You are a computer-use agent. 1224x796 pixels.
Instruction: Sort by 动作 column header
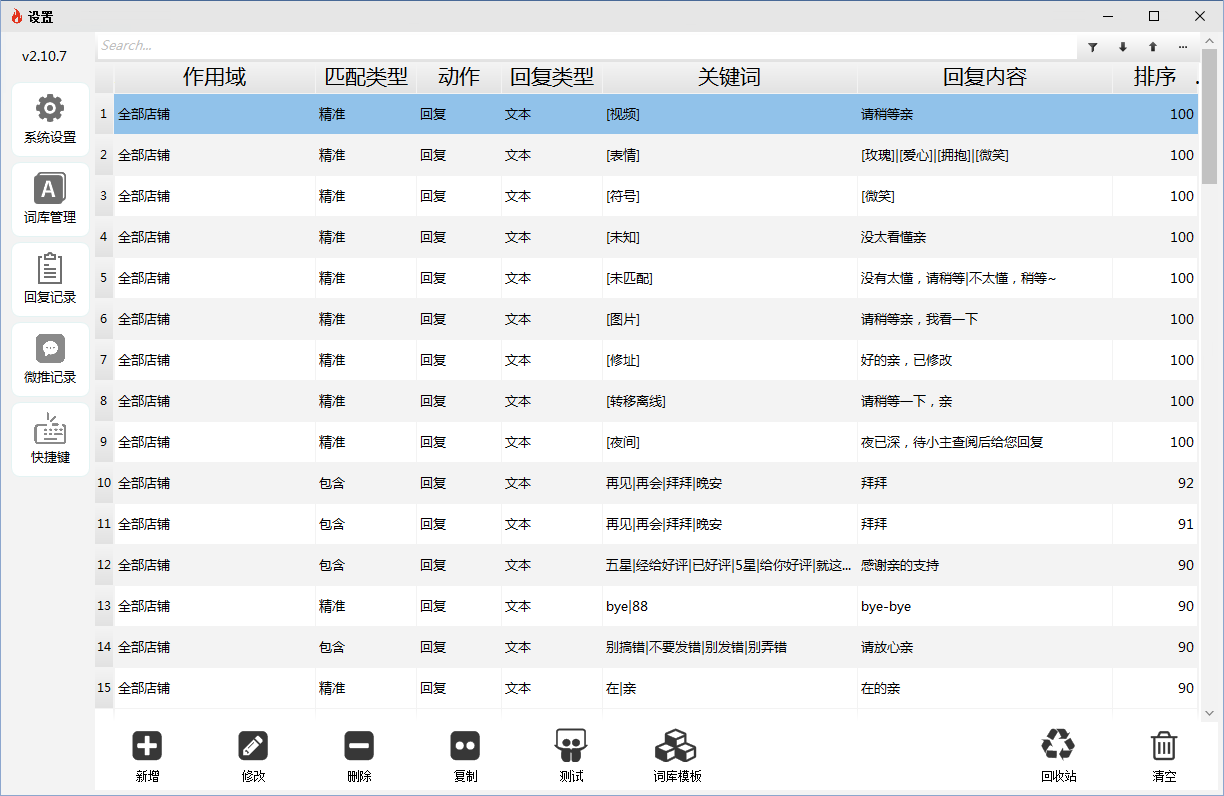click(x=459, y=77)
